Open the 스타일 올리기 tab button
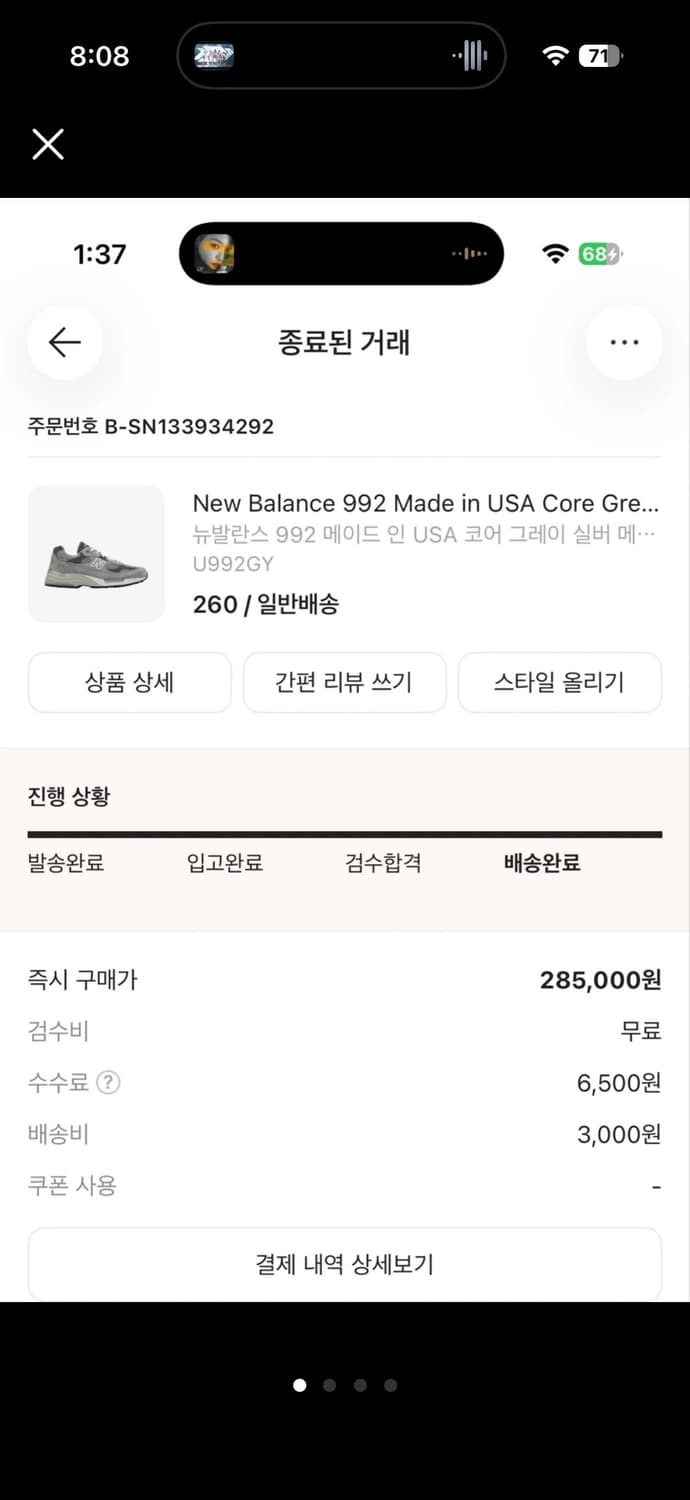Viewport: 690px width, 1500px height. (559, 682)
